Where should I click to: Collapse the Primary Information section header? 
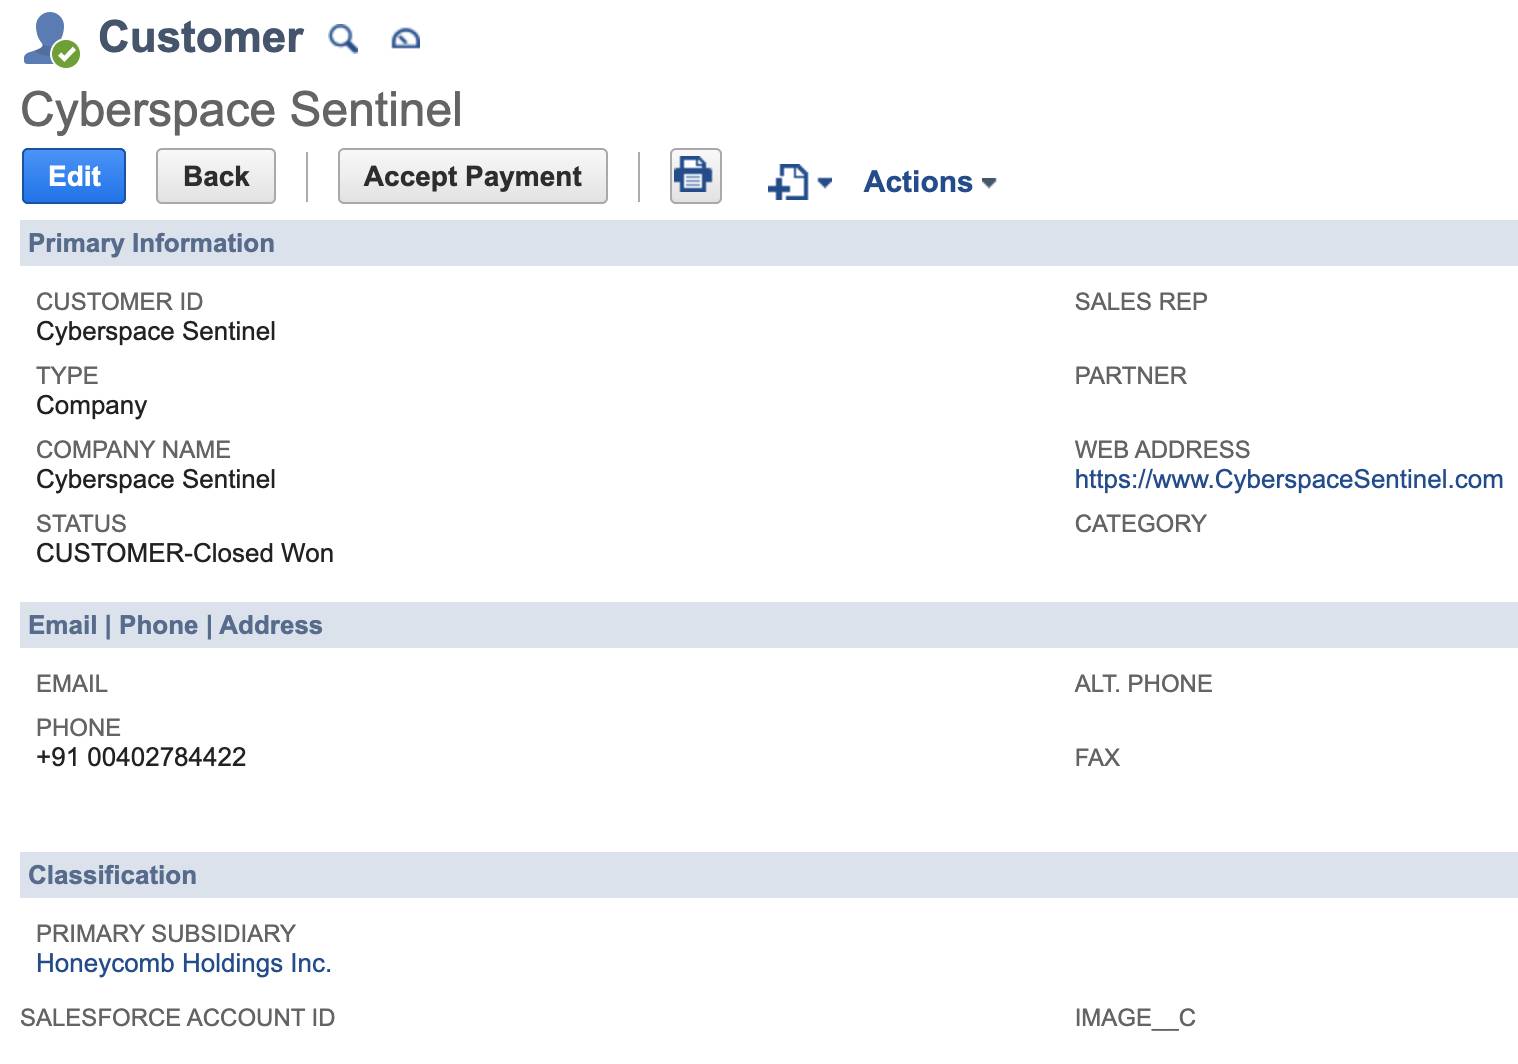(x=152, y=243)
